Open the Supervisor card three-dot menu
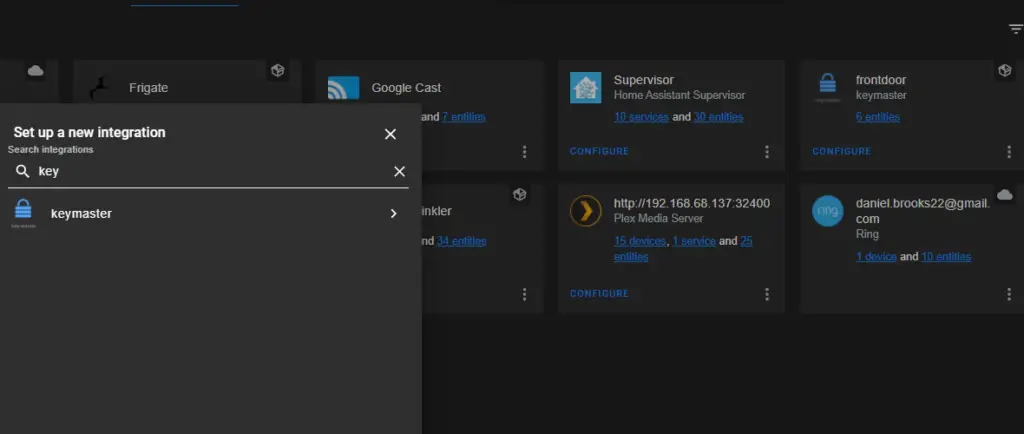The height and width of the screenshot is (434, 1024). pos(767,151)
